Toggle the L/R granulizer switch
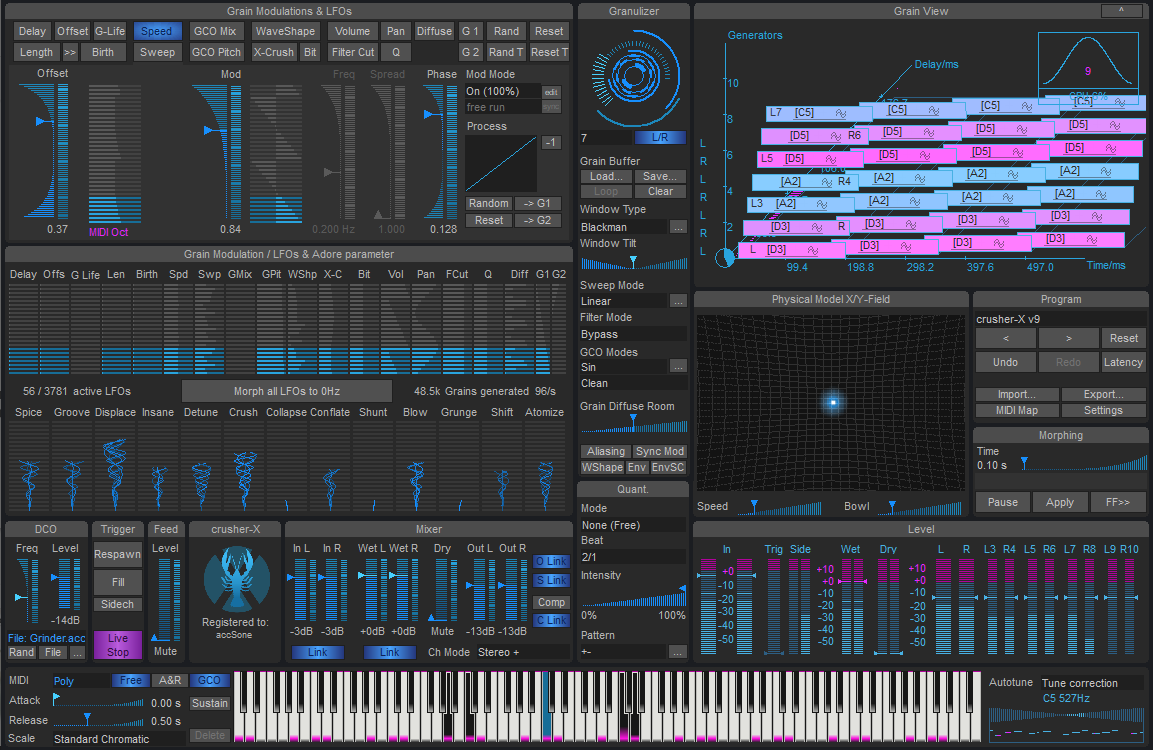 click(659, 138)
